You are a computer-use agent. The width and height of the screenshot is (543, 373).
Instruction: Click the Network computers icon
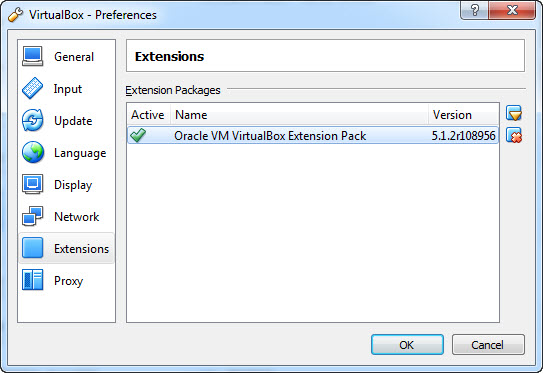click(x=33, y=216)
